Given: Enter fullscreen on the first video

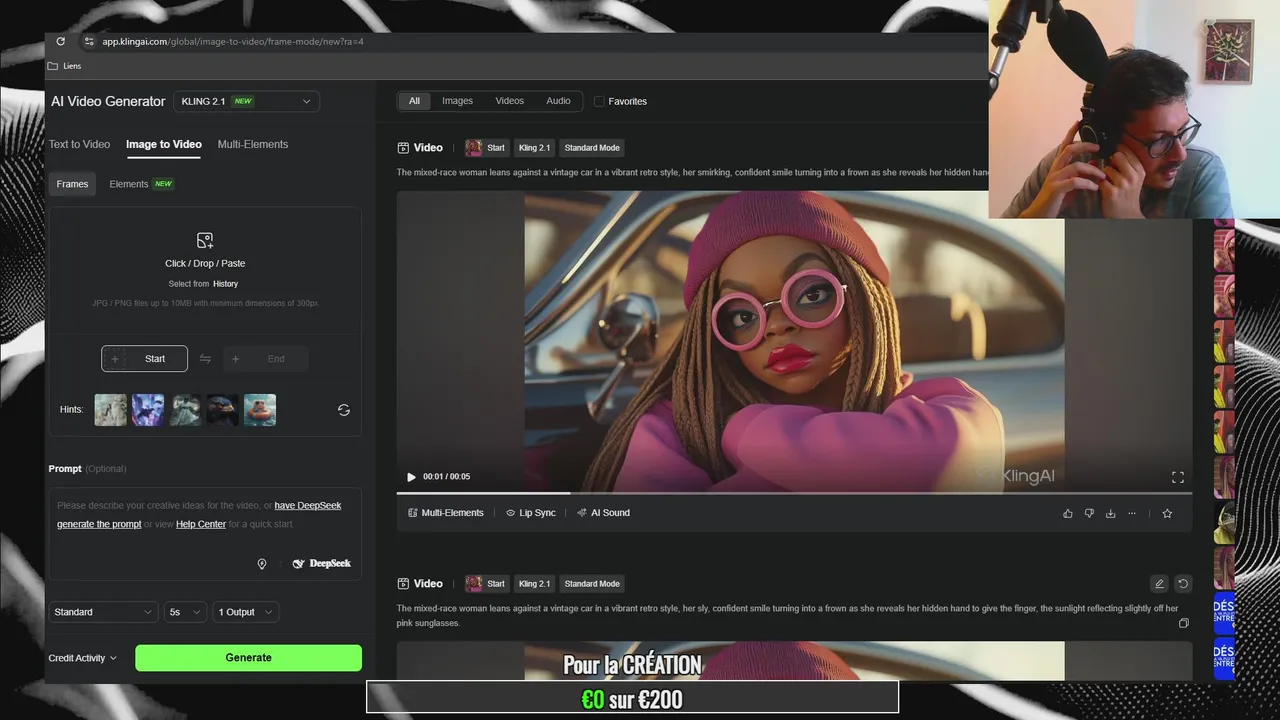Looking at the screenshot, I should [1178, 477].
